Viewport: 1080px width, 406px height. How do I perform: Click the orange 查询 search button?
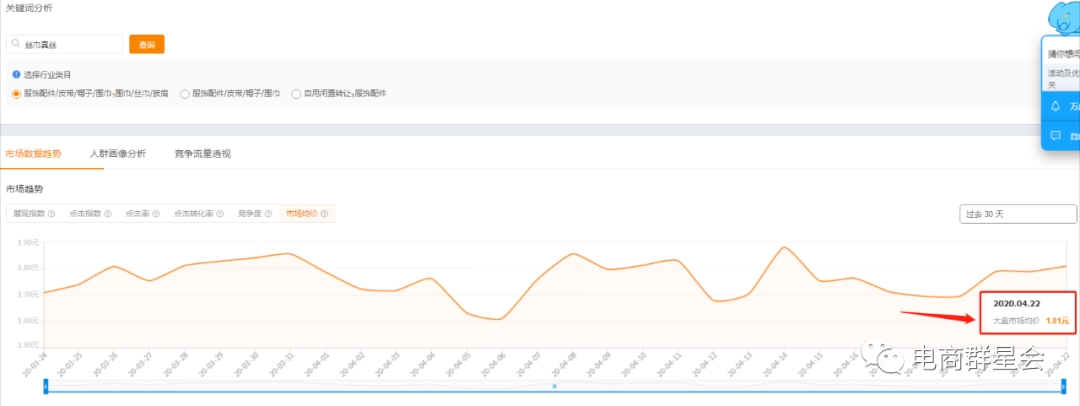point(147,44)
